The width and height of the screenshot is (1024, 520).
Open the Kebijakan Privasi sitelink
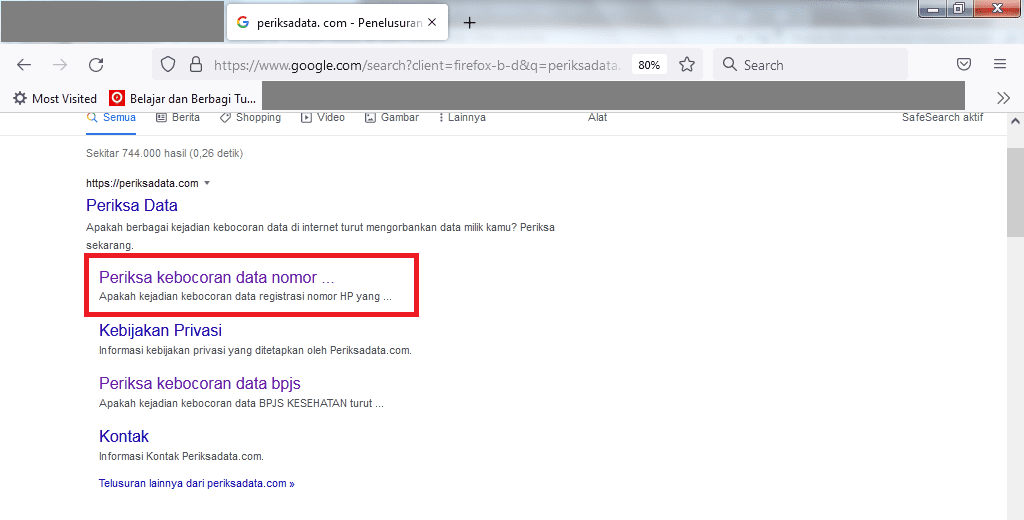pyautogui.click(x=161, y=331)
